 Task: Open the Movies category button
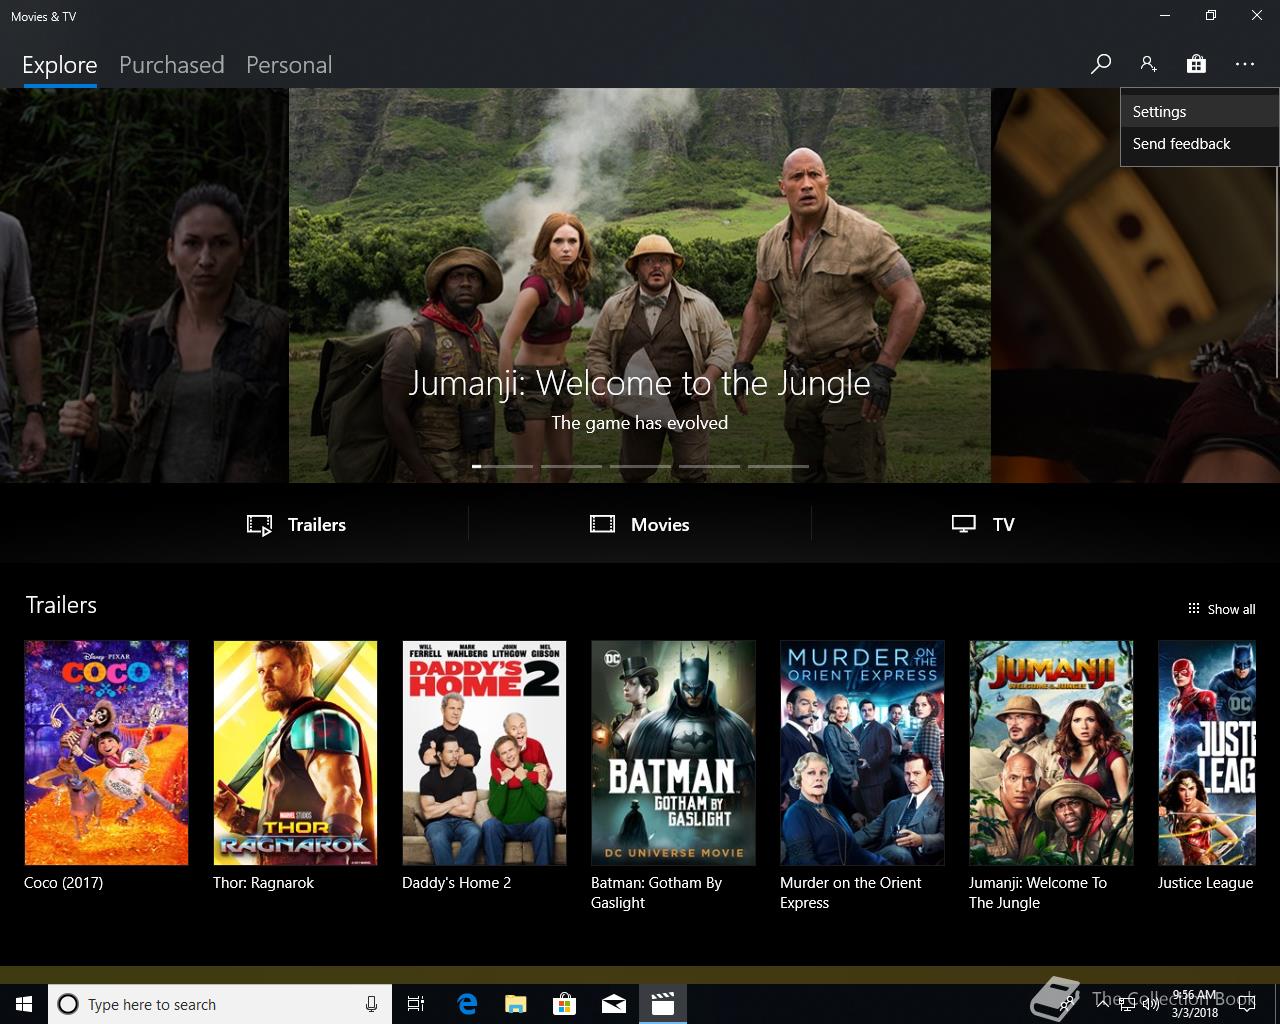coord(640,524)
